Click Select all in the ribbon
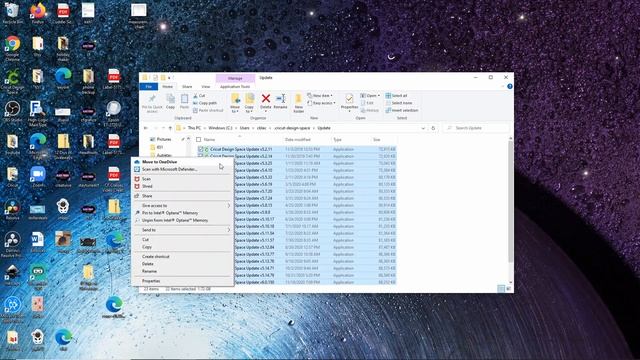The image size is (640, 360). click(x=396, y=96)
